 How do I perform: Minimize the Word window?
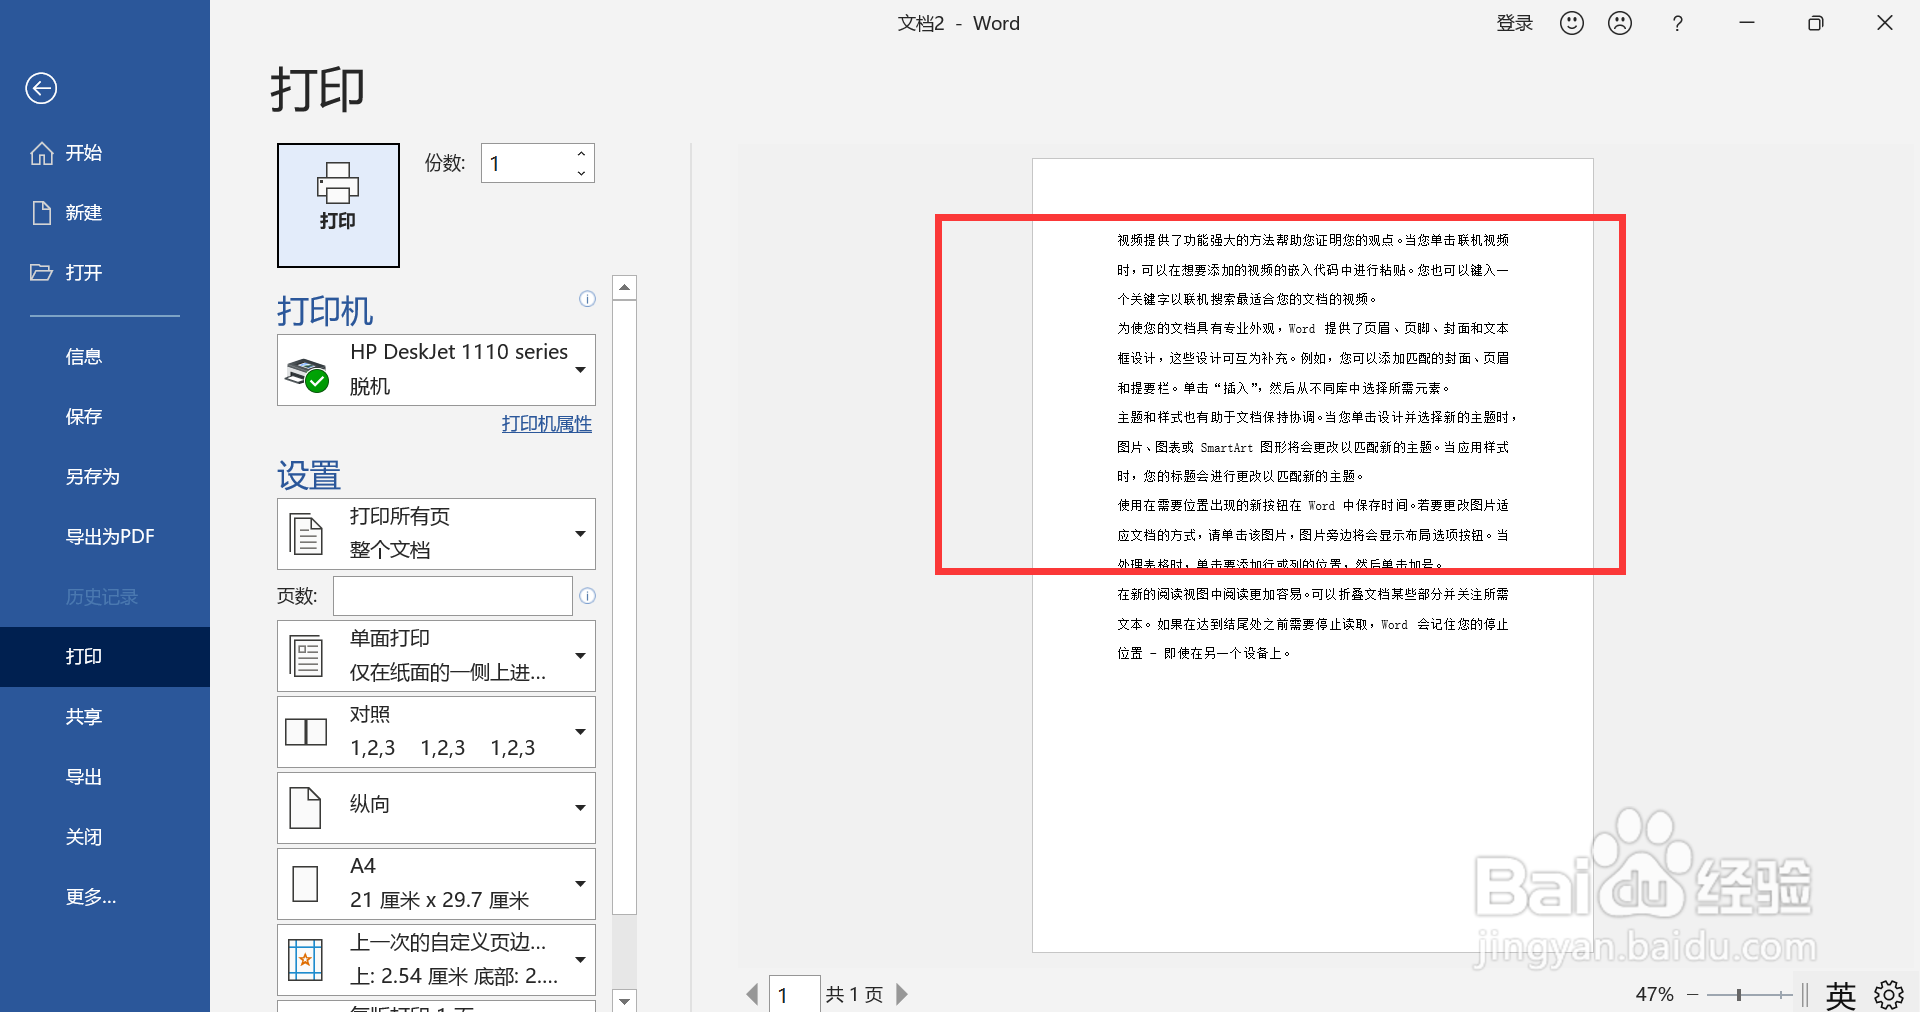pyautogui.click(x=1747, y=23)
